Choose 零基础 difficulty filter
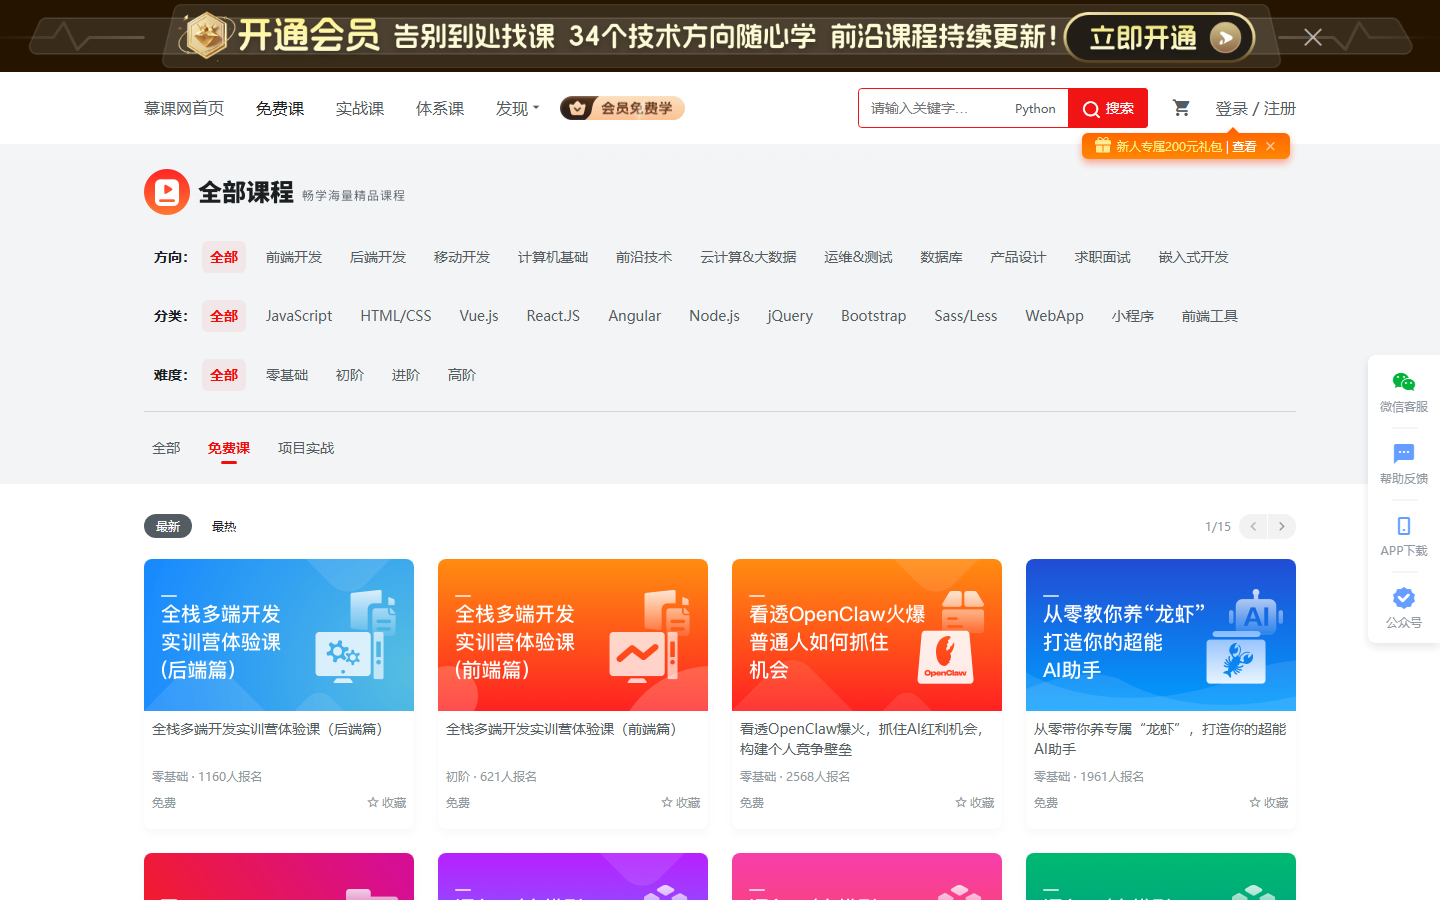The height and width of the screenshot is (900, 1440). pyautogui.click(x=287, y=375)
